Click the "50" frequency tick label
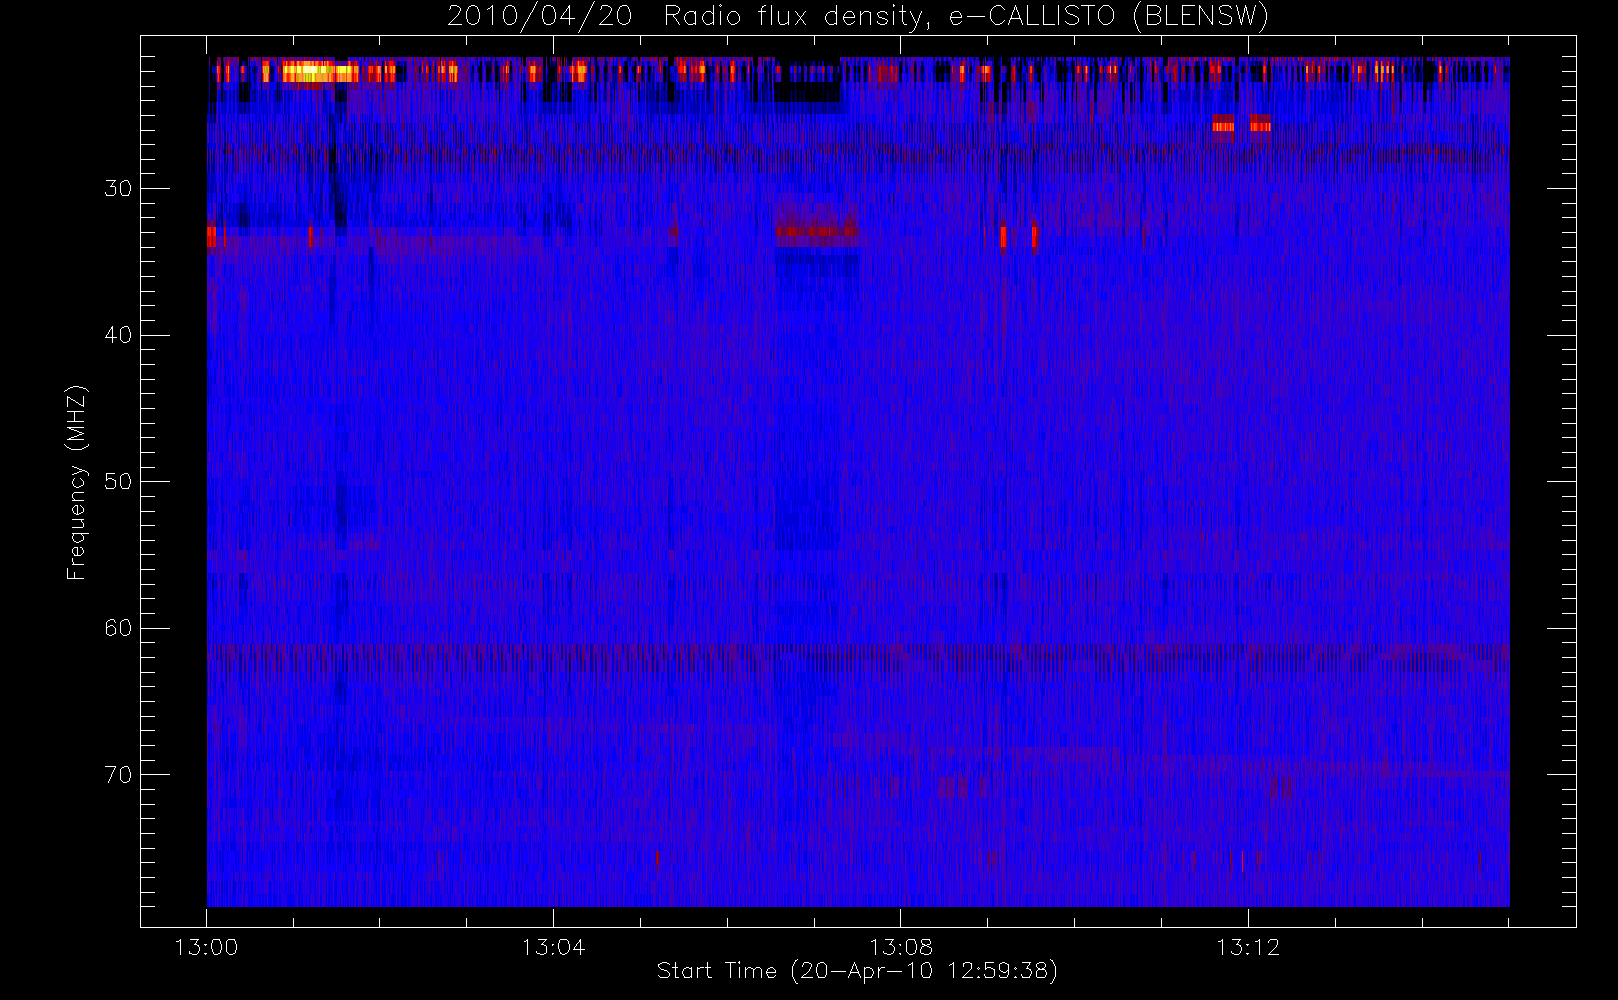The height and width of the screenshot is (1000, 1618). [x=118, y=482]
